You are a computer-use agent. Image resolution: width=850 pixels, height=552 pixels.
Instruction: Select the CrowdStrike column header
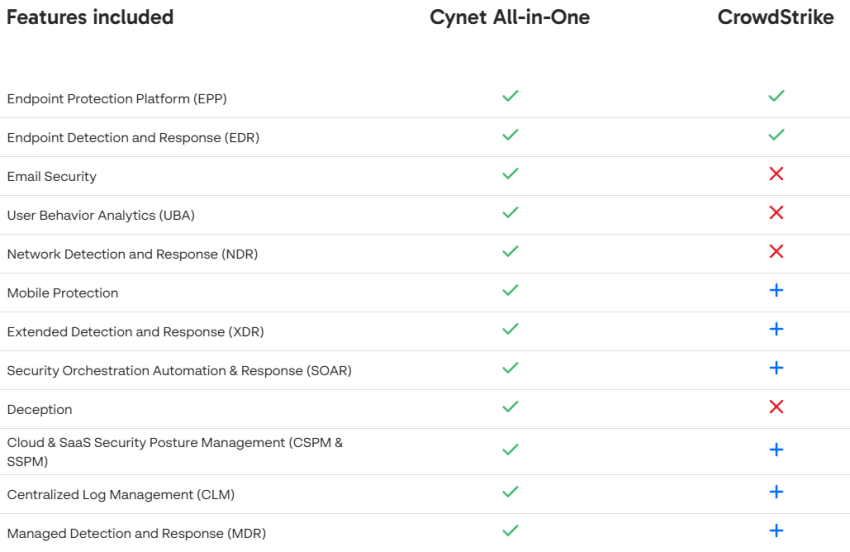tap(775, 17)
